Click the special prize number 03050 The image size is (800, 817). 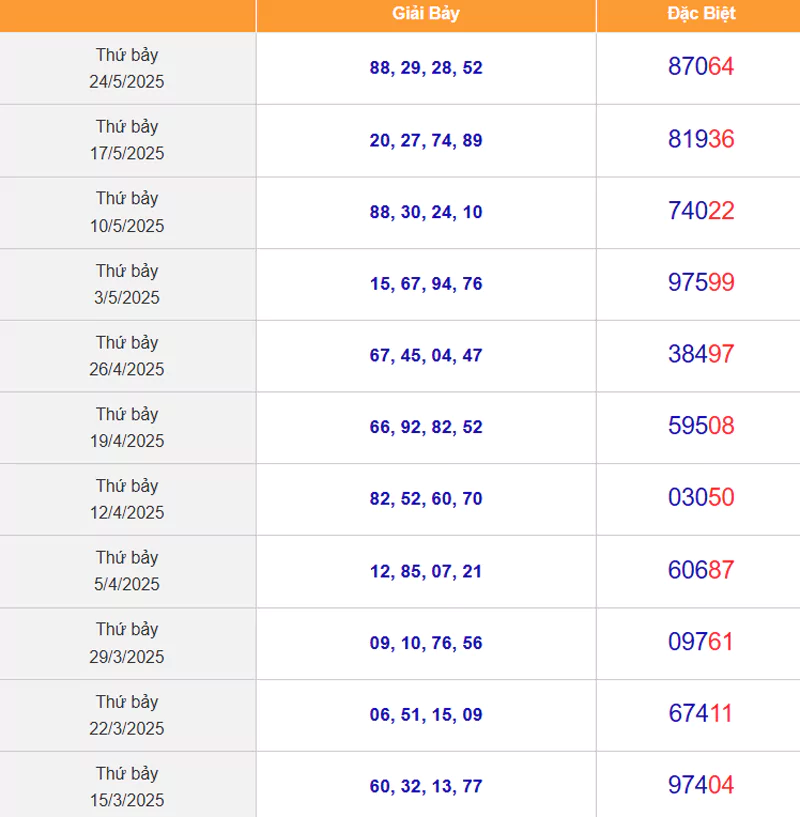coord(701,498)
